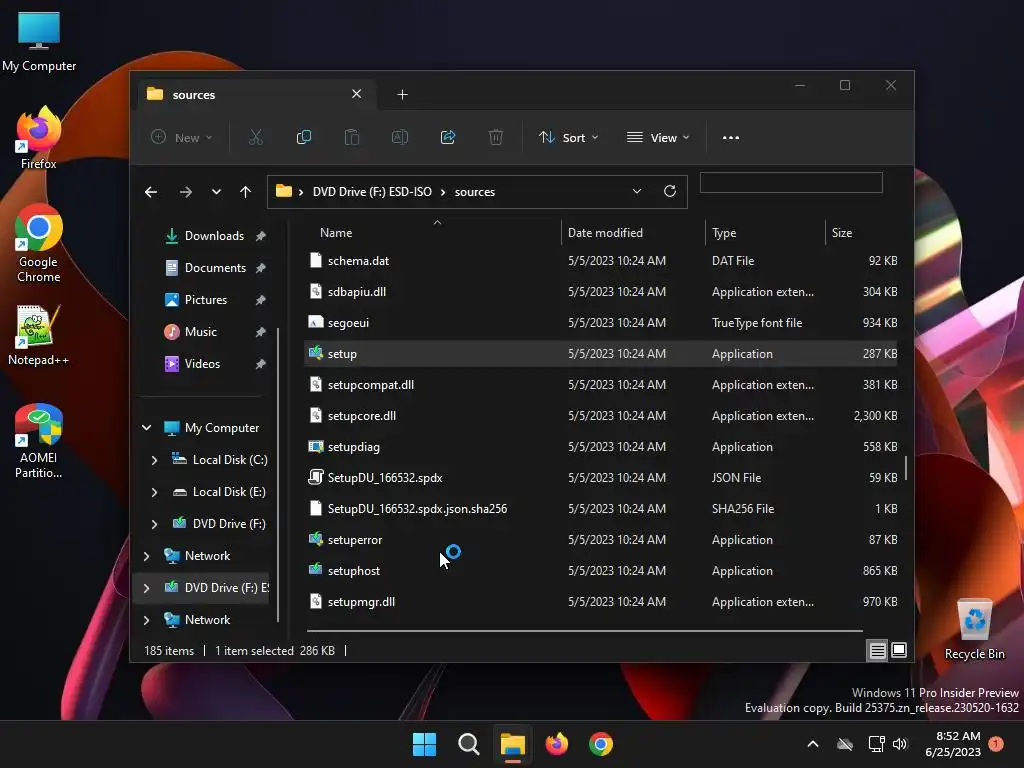The width and height of the screenshot is (1024, 768).
Task: Expand DVD Drive (F:) under My Computer
Action: click(154, 524)
